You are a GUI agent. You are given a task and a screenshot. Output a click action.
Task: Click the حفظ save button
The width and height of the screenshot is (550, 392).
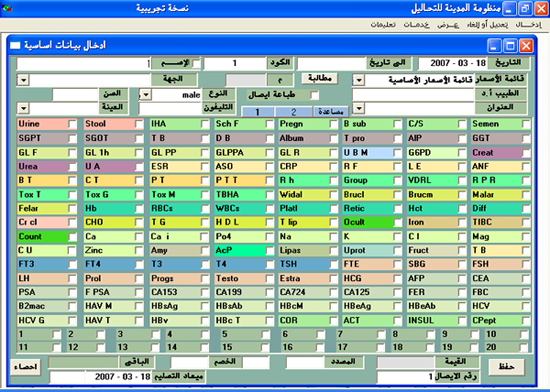(x=506, y=367)
